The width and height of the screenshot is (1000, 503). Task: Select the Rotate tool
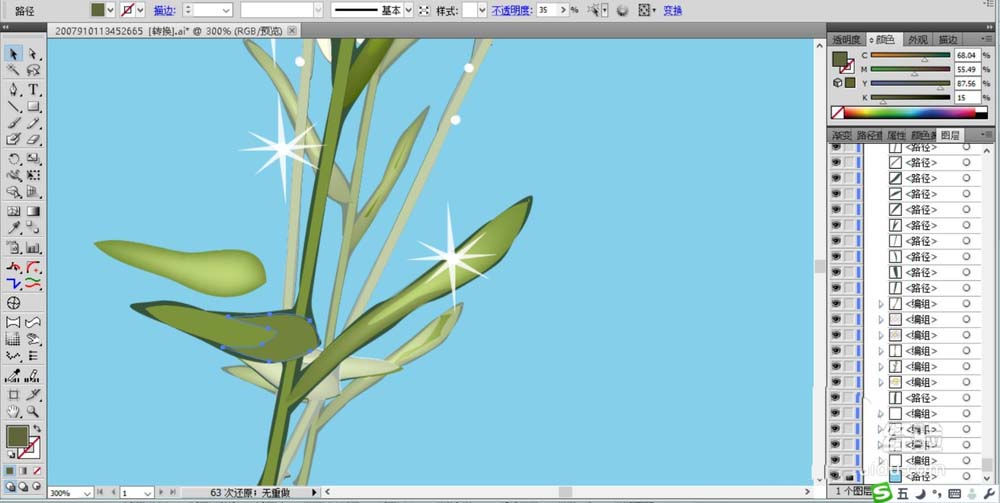[x=13, y=159]
